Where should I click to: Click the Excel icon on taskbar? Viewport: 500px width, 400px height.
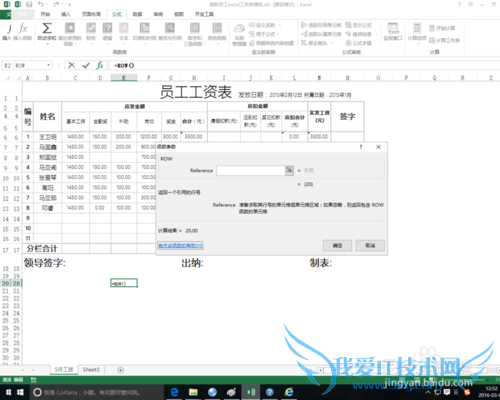(251, 392)
